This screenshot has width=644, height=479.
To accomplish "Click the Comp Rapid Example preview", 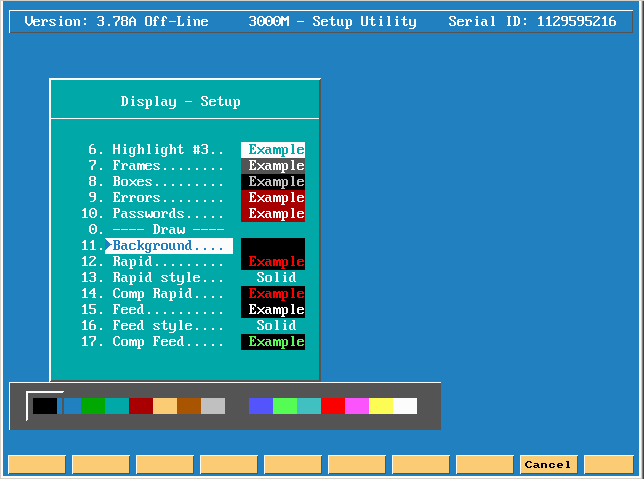I will [273, 294].
